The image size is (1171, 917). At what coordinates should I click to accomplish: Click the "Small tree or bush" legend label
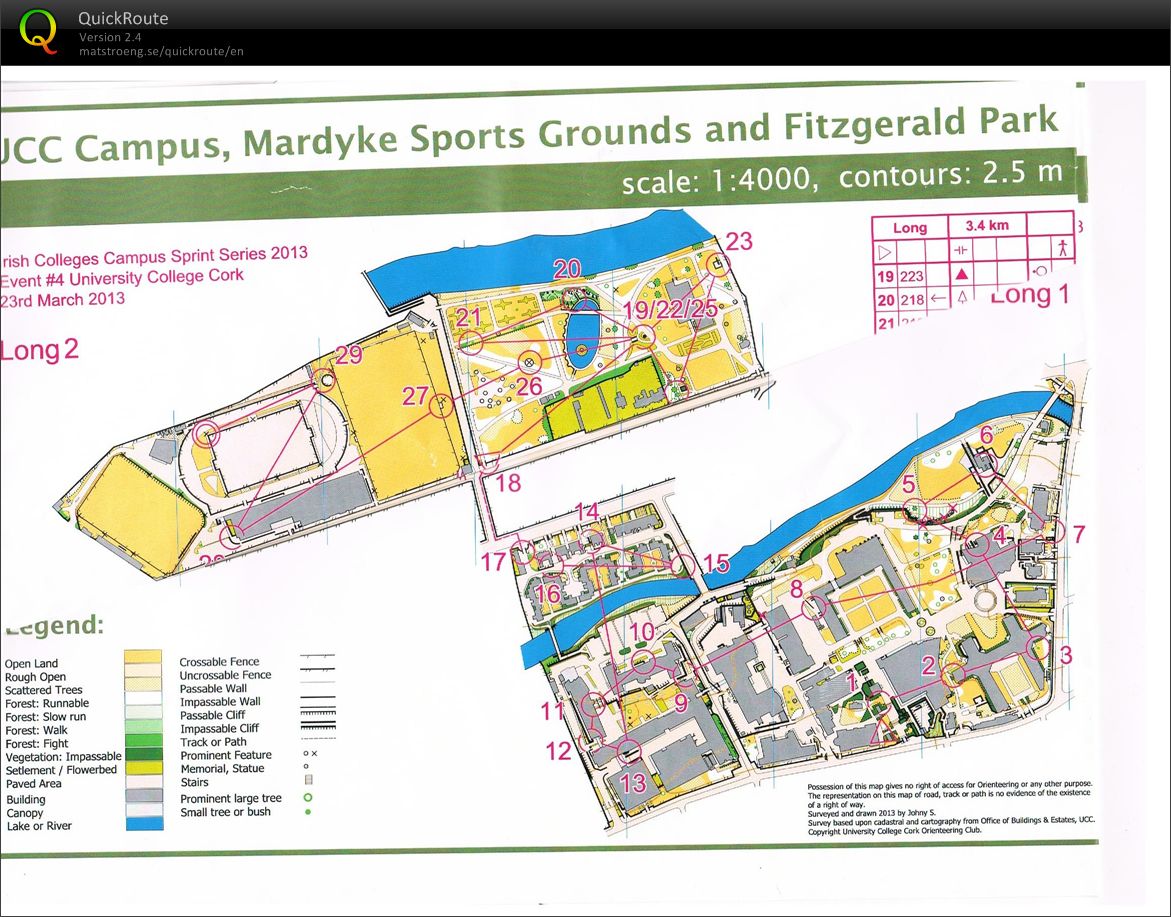[x=226, y=812]
